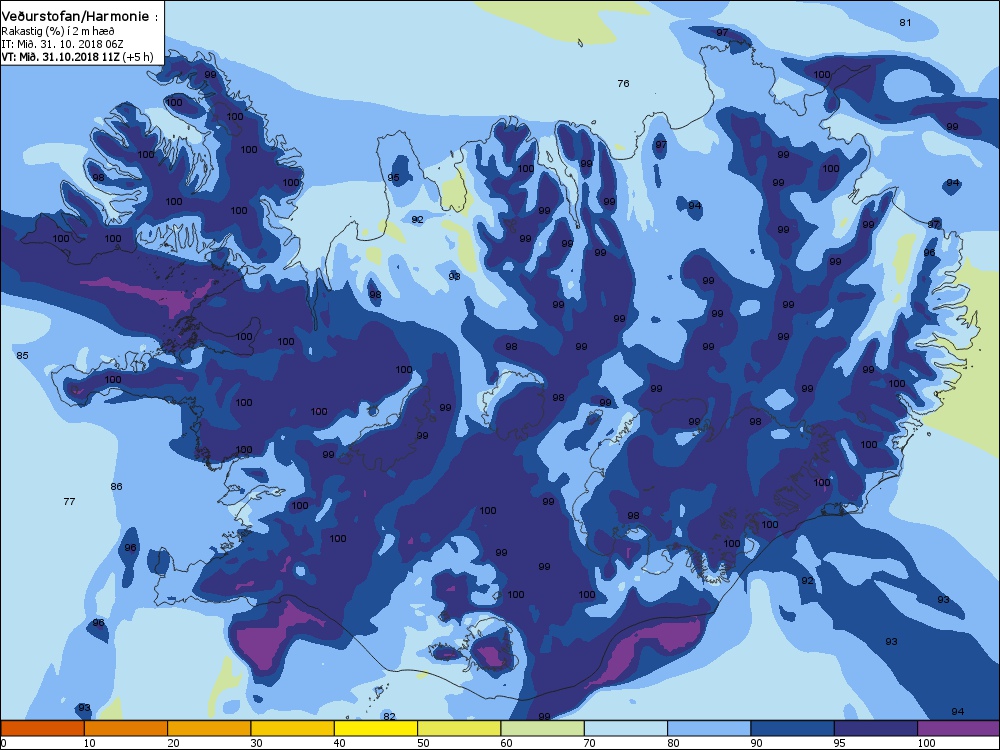Select the 80–90 medium blue legend swatch

pos(709,728)
